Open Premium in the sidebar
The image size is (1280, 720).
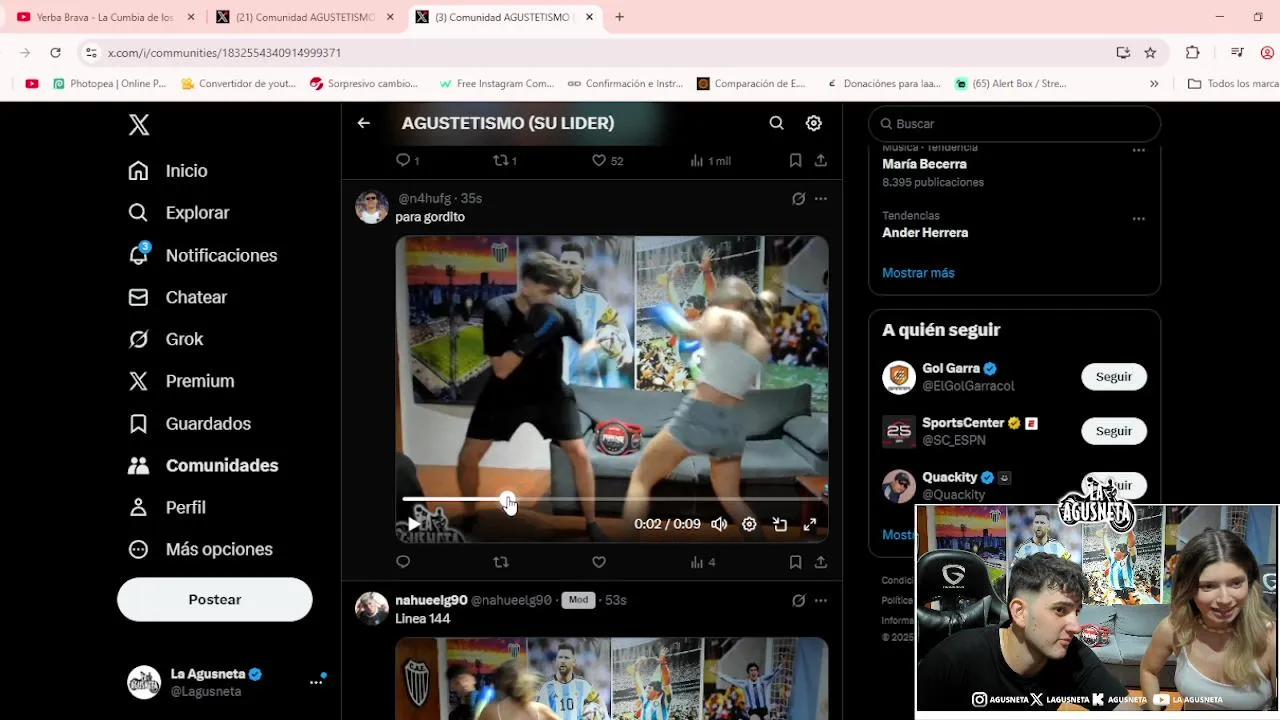point(181,381)
